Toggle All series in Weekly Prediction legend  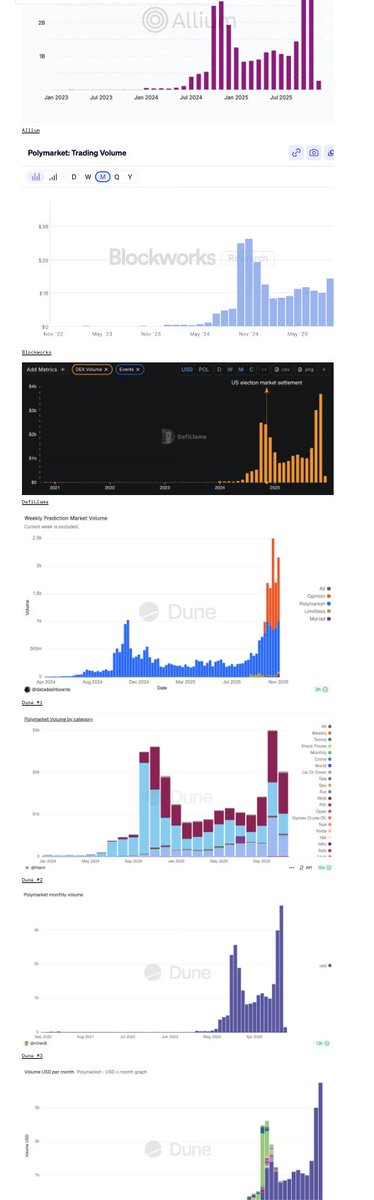pyautogui.click(x=325, y=588)
